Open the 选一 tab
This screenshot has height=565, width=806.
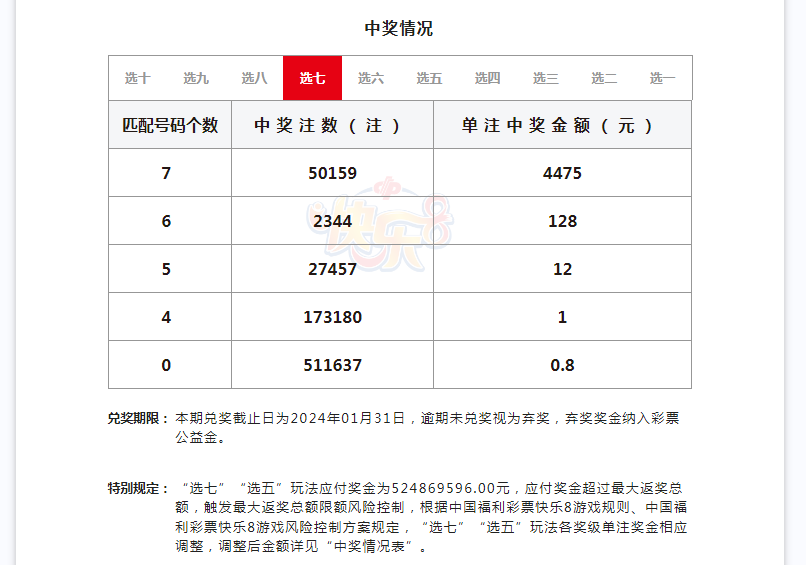tap(662, 78)
